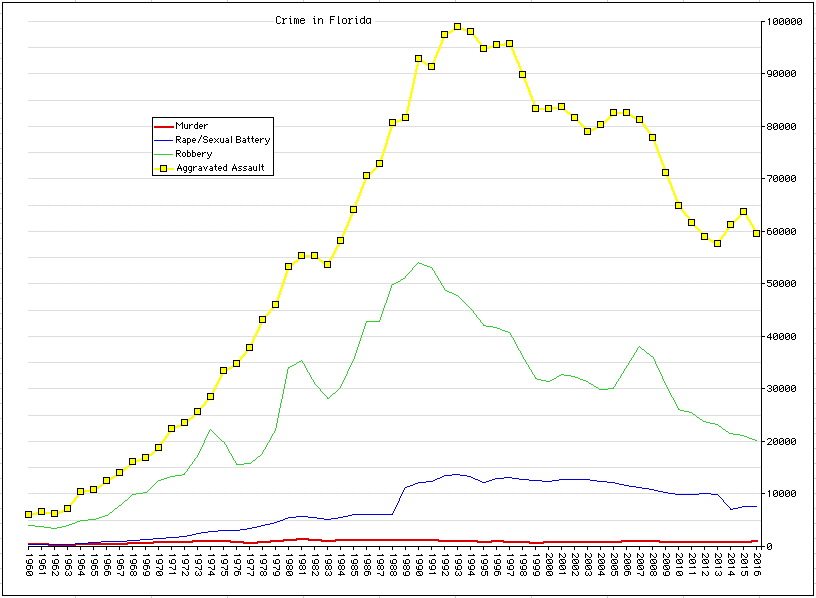Viewport: 816px width, 598px height.
Task: Click the 100000 y-axis label
Action: point(784,21)
